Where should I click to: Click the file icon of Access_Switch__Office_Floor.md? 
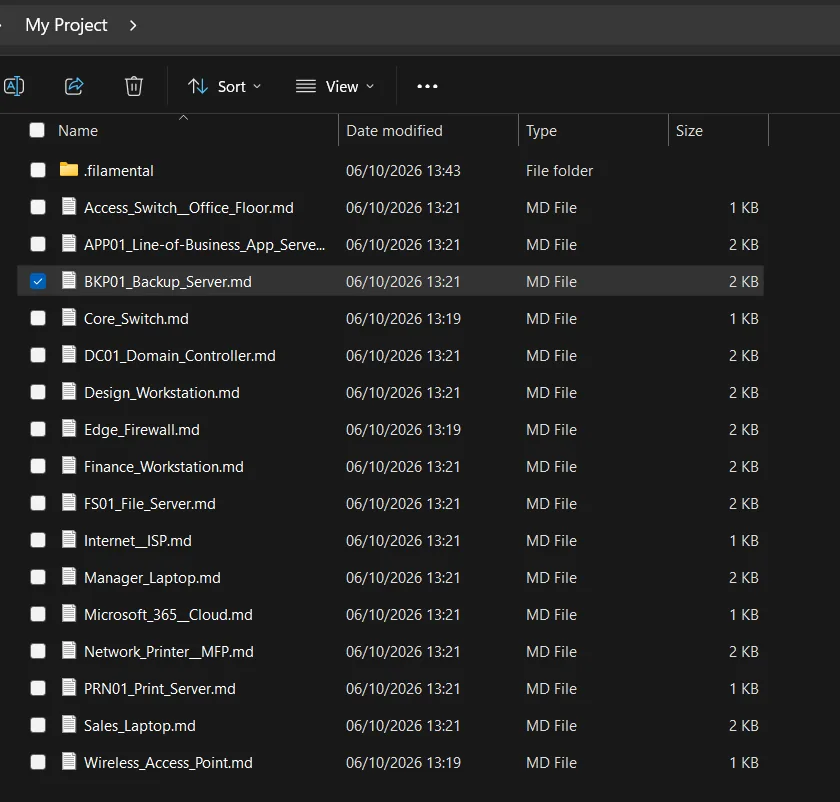(x=69, y=206)
